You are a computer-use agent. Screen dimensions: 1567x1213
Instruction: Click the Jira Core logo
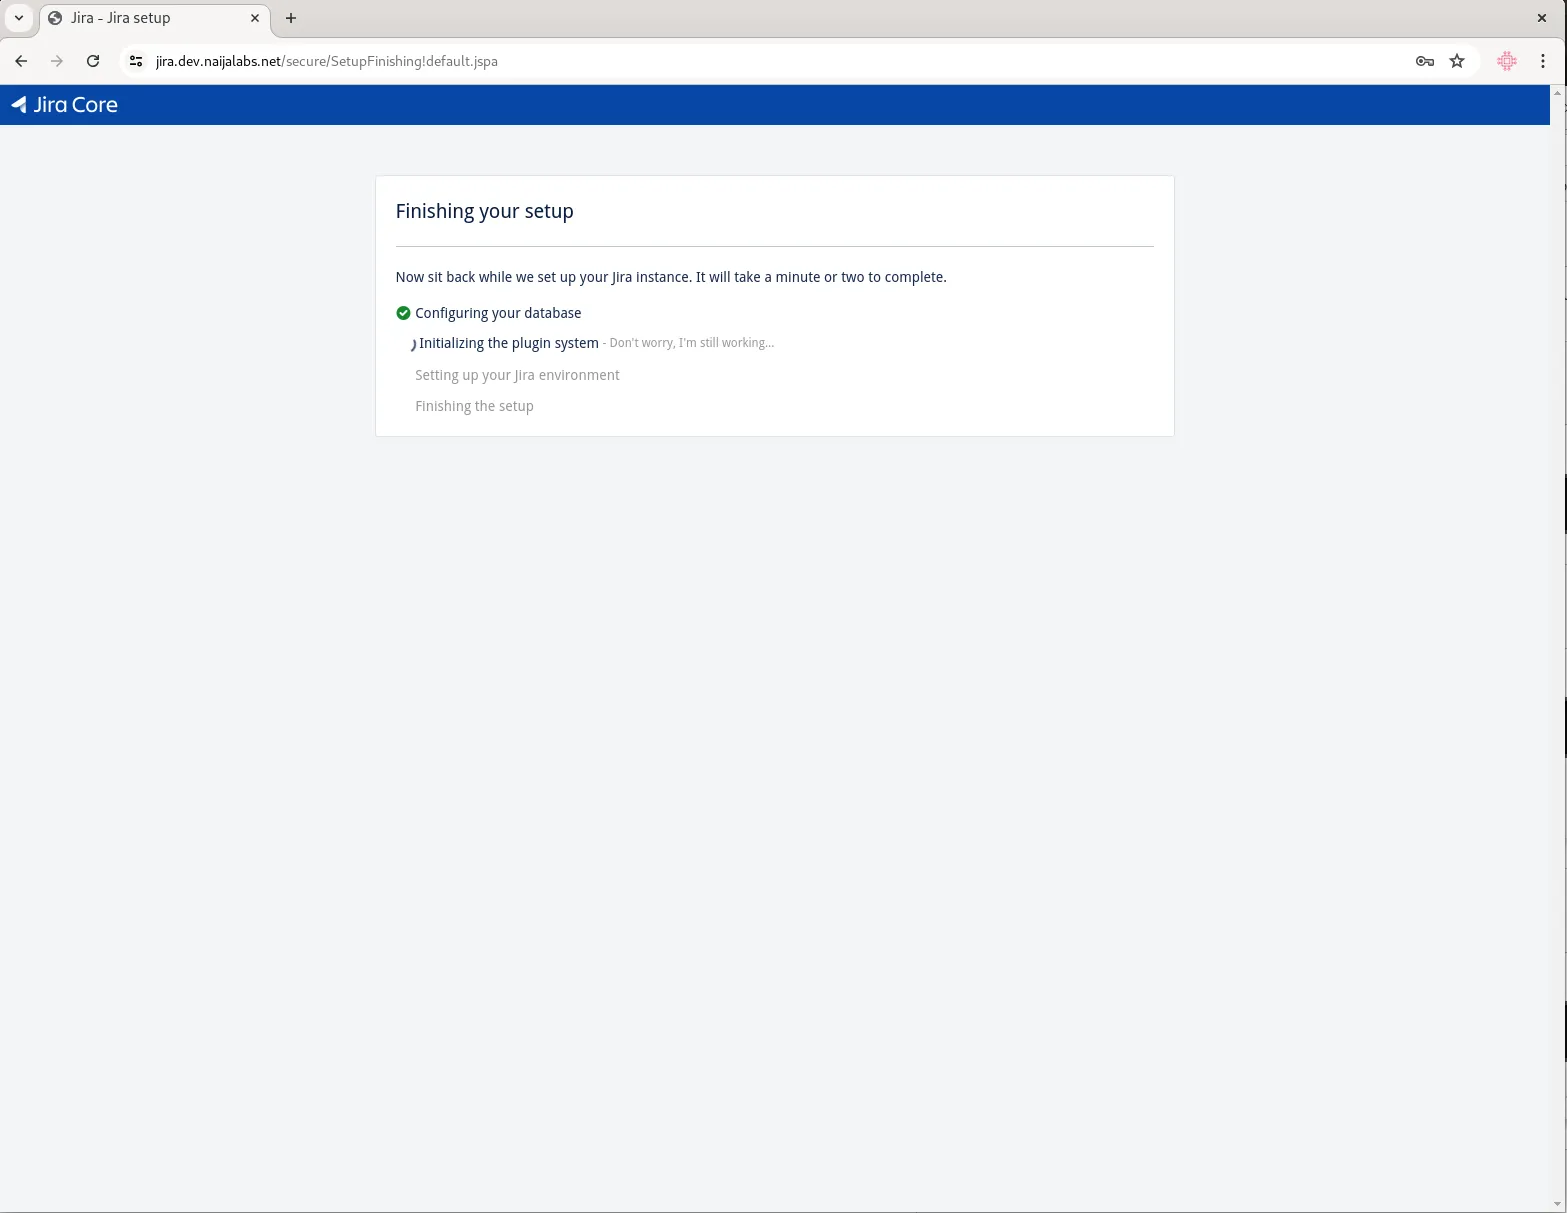(x=64, y=105)
